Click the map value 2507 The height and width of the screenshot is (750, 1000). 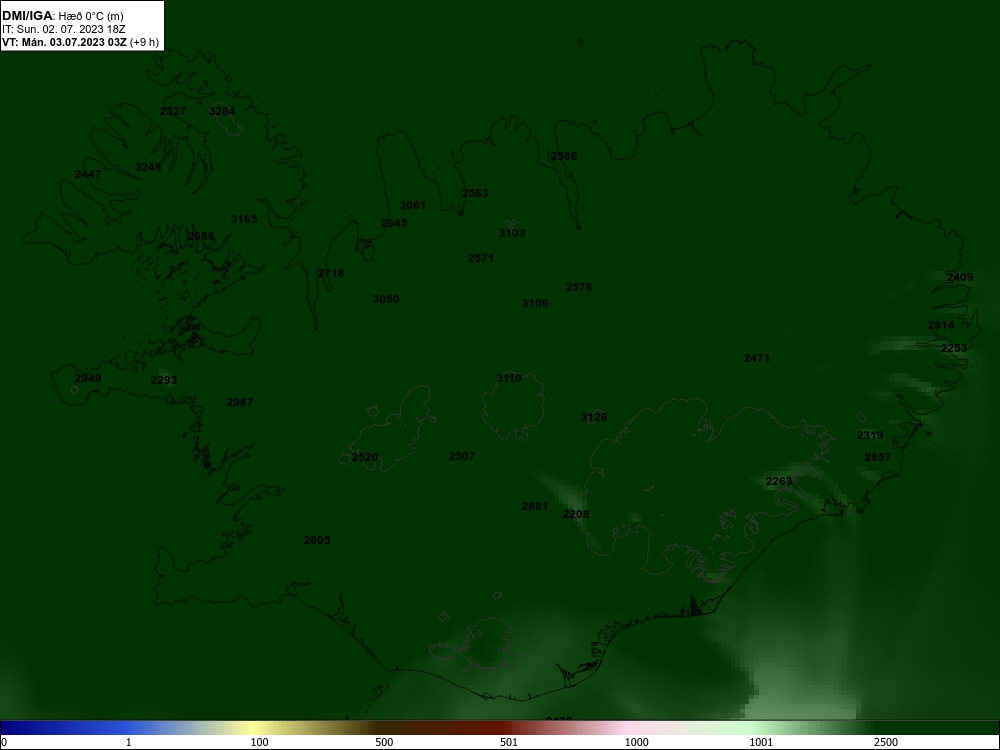pos(462,456)
